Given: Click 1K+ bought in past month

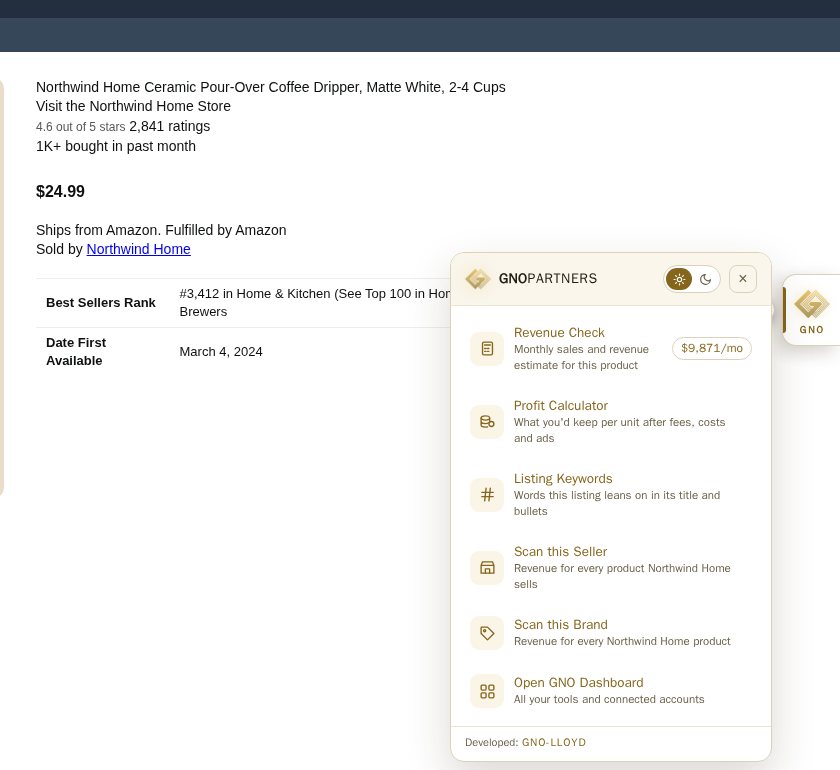Looking at the screenshot, I should 116,146.
